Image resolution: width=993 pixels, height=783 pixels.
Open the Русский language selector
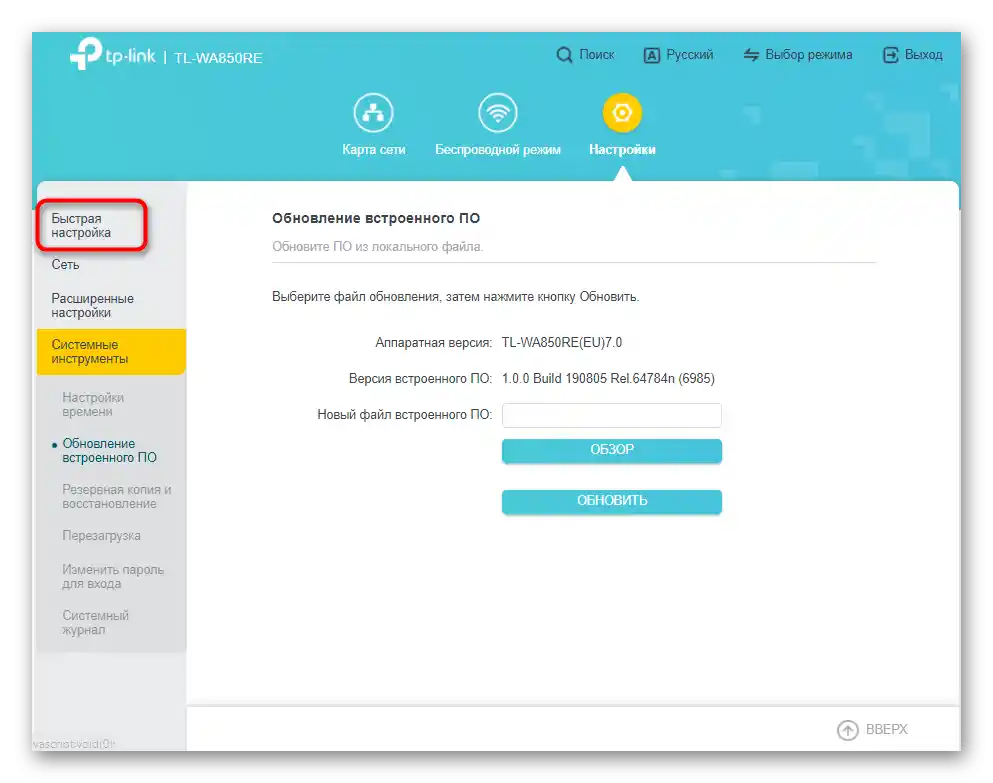point(689,55)
